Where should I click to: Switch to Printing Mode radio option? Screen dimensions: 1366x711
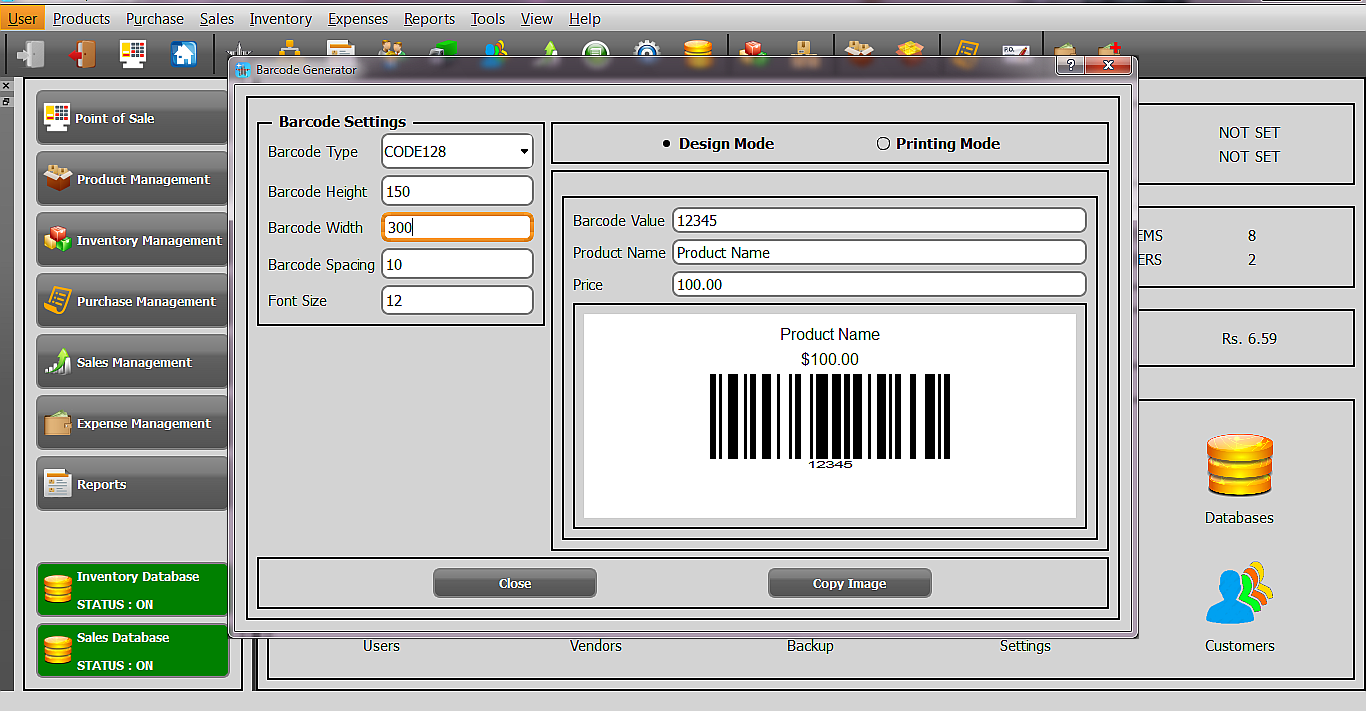883,144
